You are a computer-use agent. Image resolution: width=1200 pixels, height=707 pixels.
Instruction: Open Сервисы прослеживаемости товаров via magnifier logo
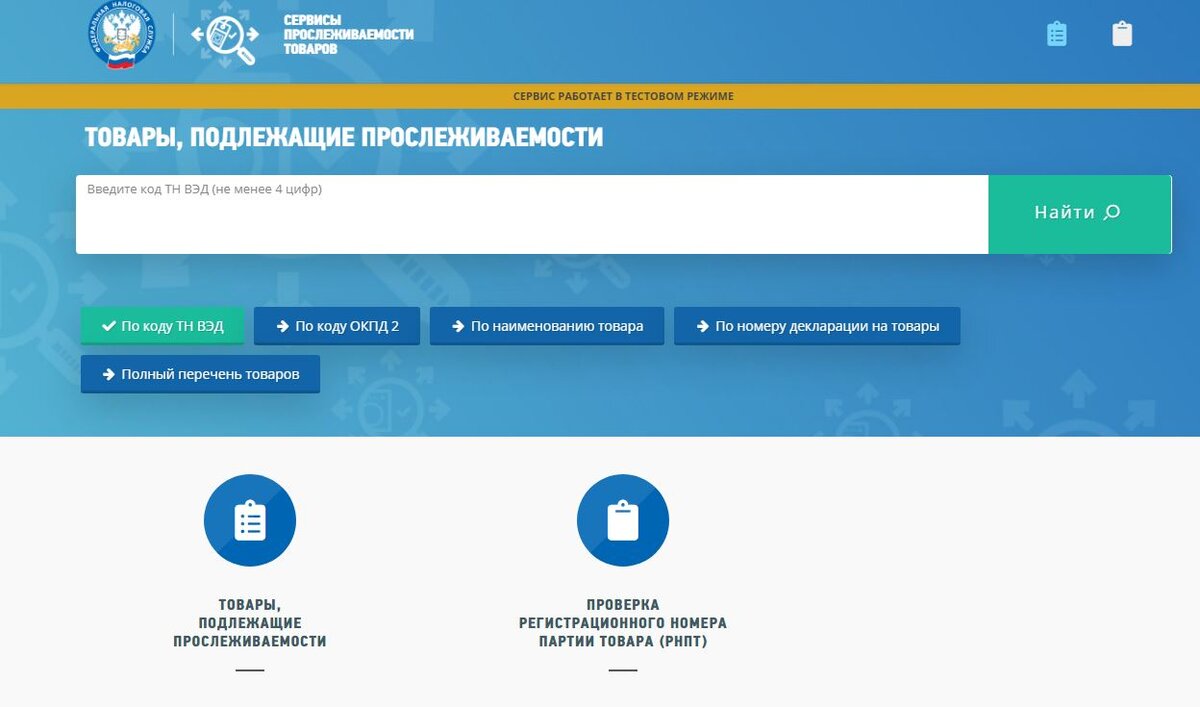(x=227, y=36)
